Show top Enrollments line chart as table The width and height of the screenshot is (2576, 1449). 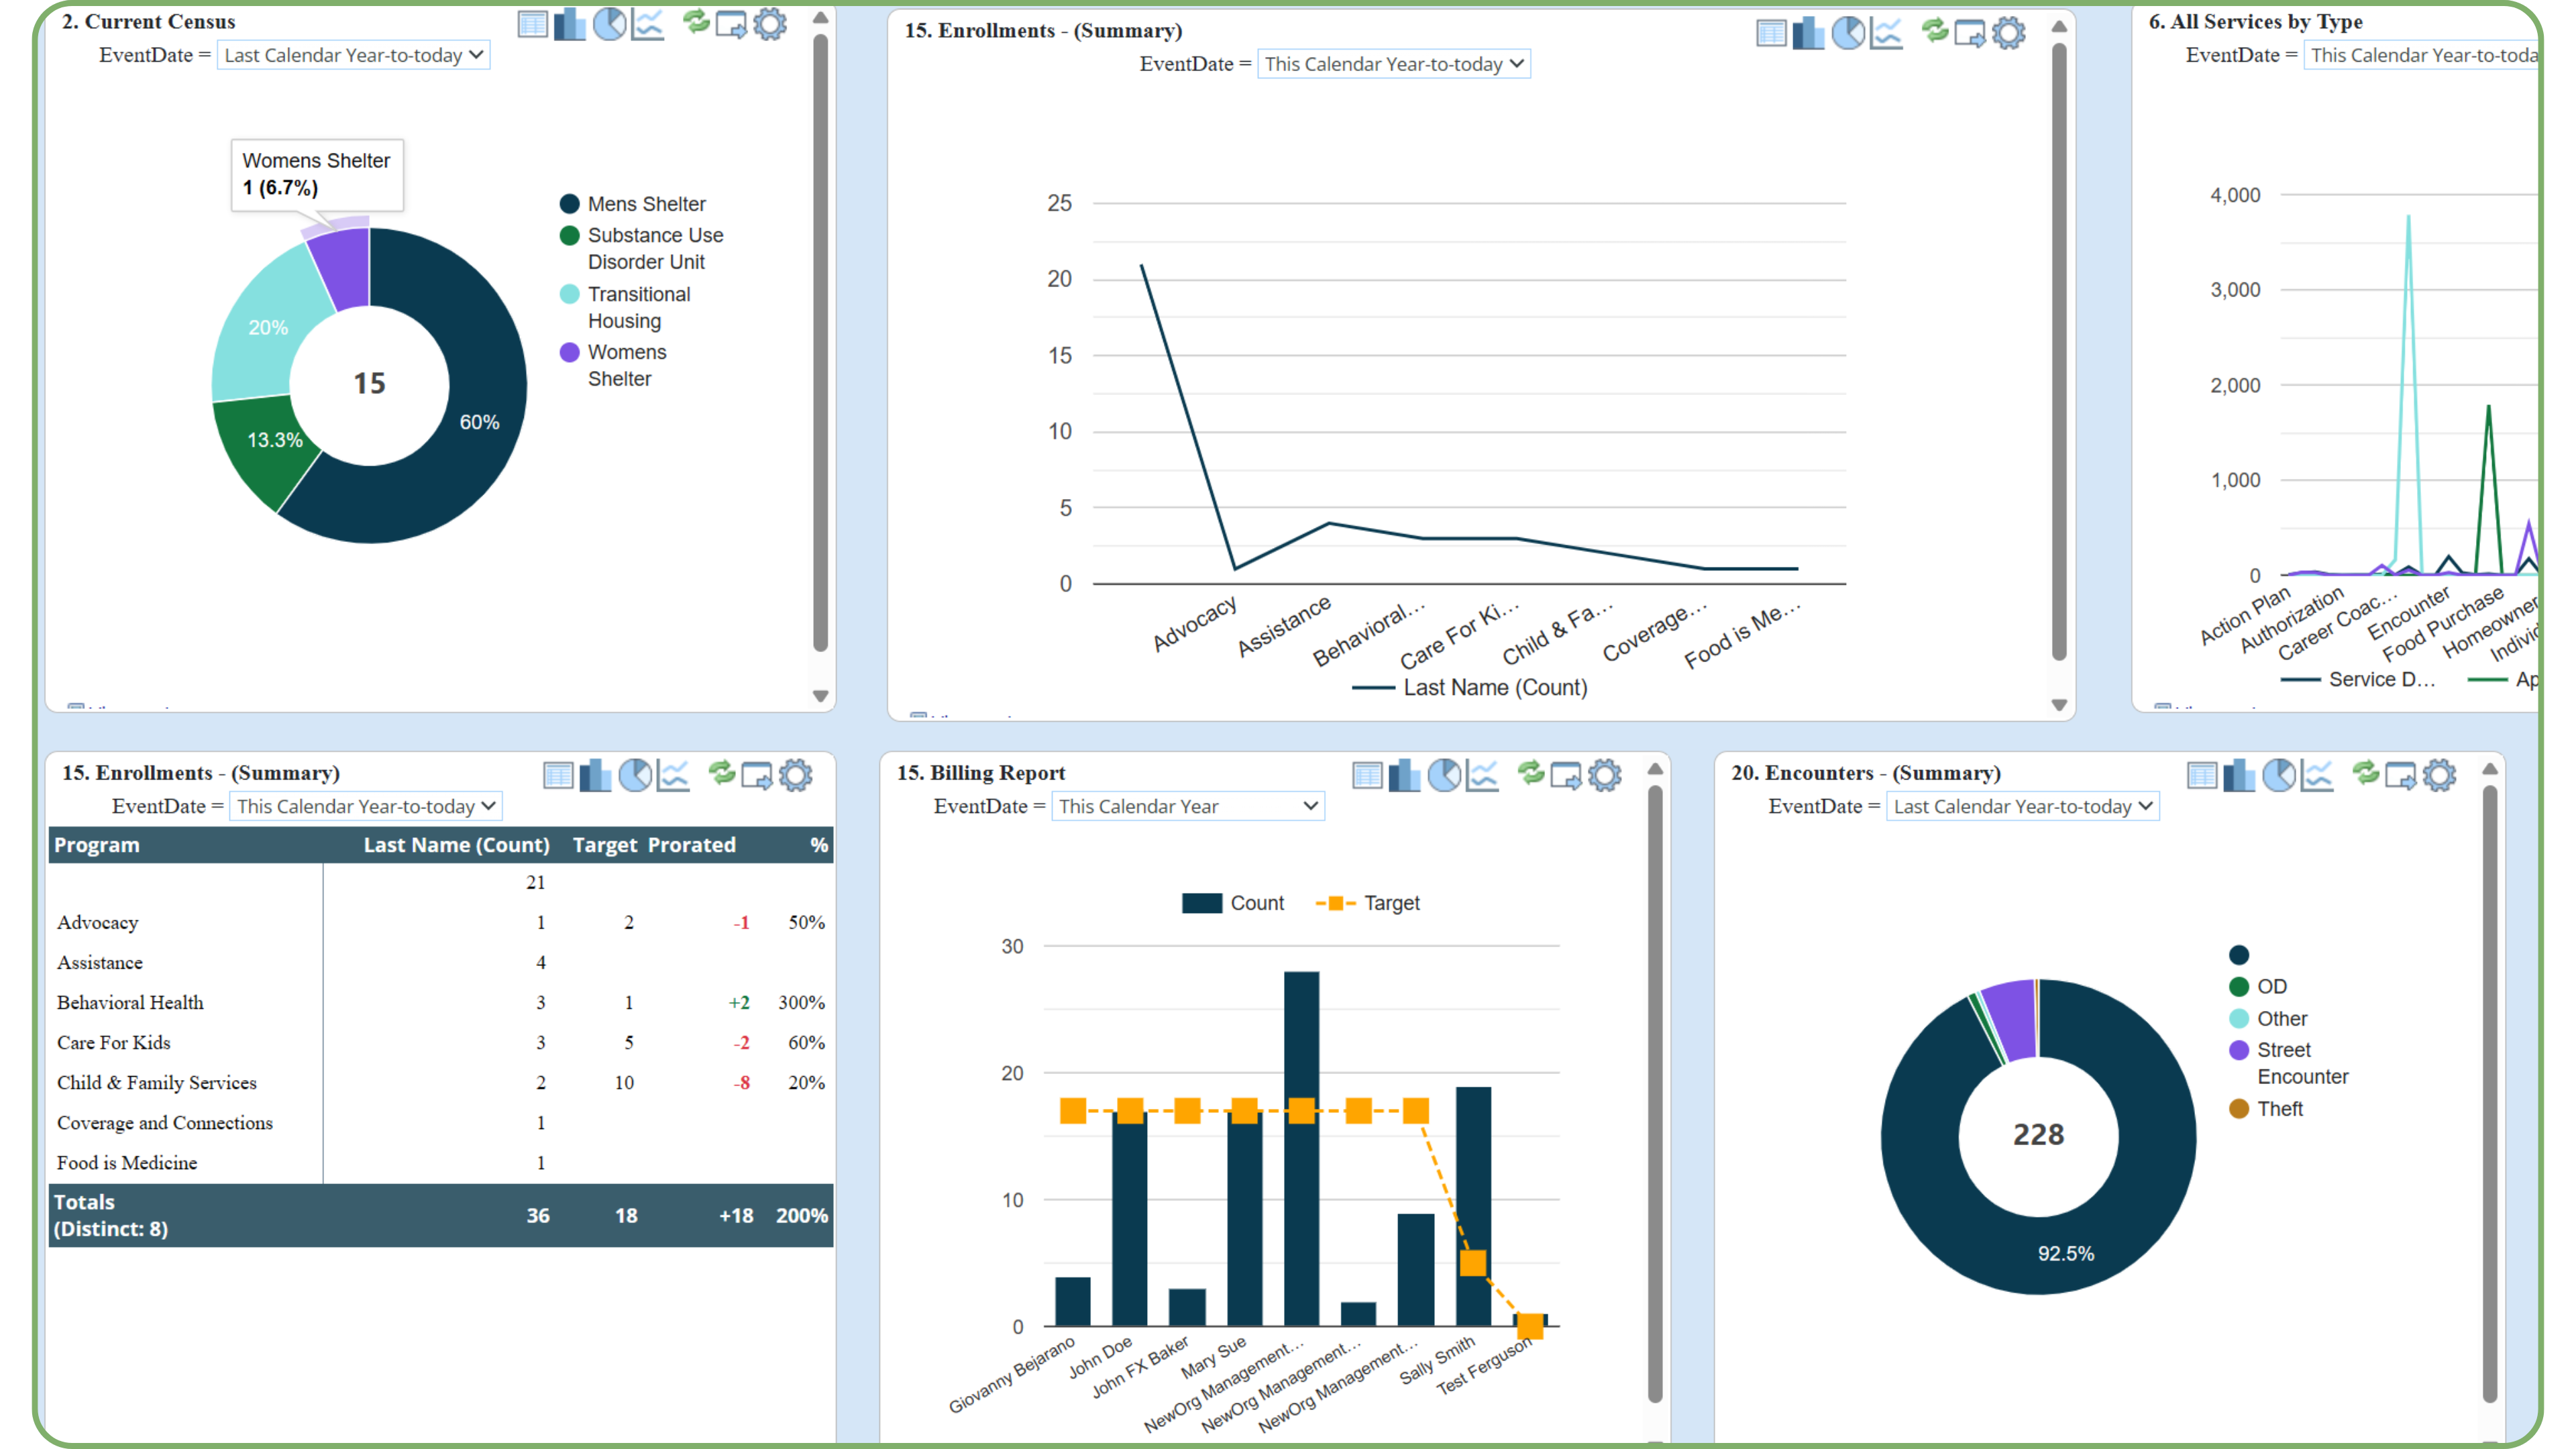(1771, 33)
